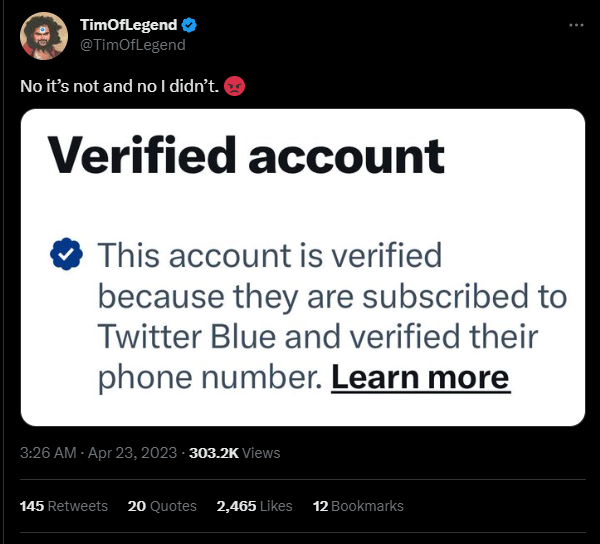This screenshot has width=600, height=544.
Task: Follow the Learn more link
Action: tap(421, 378)
